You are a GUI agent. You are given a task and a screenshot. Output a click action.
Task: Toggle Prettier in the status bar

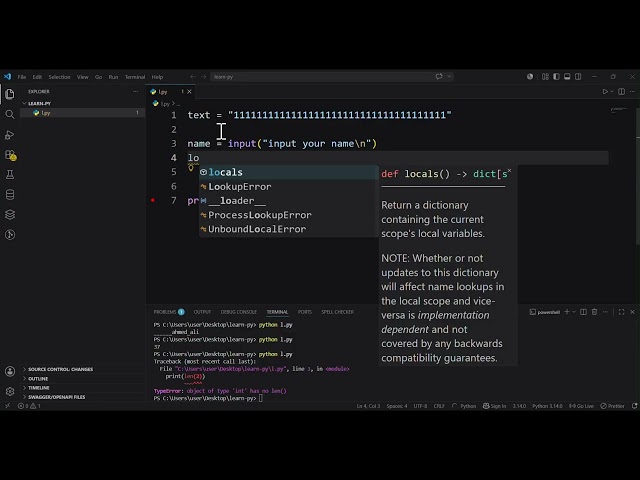click(612, 406)
